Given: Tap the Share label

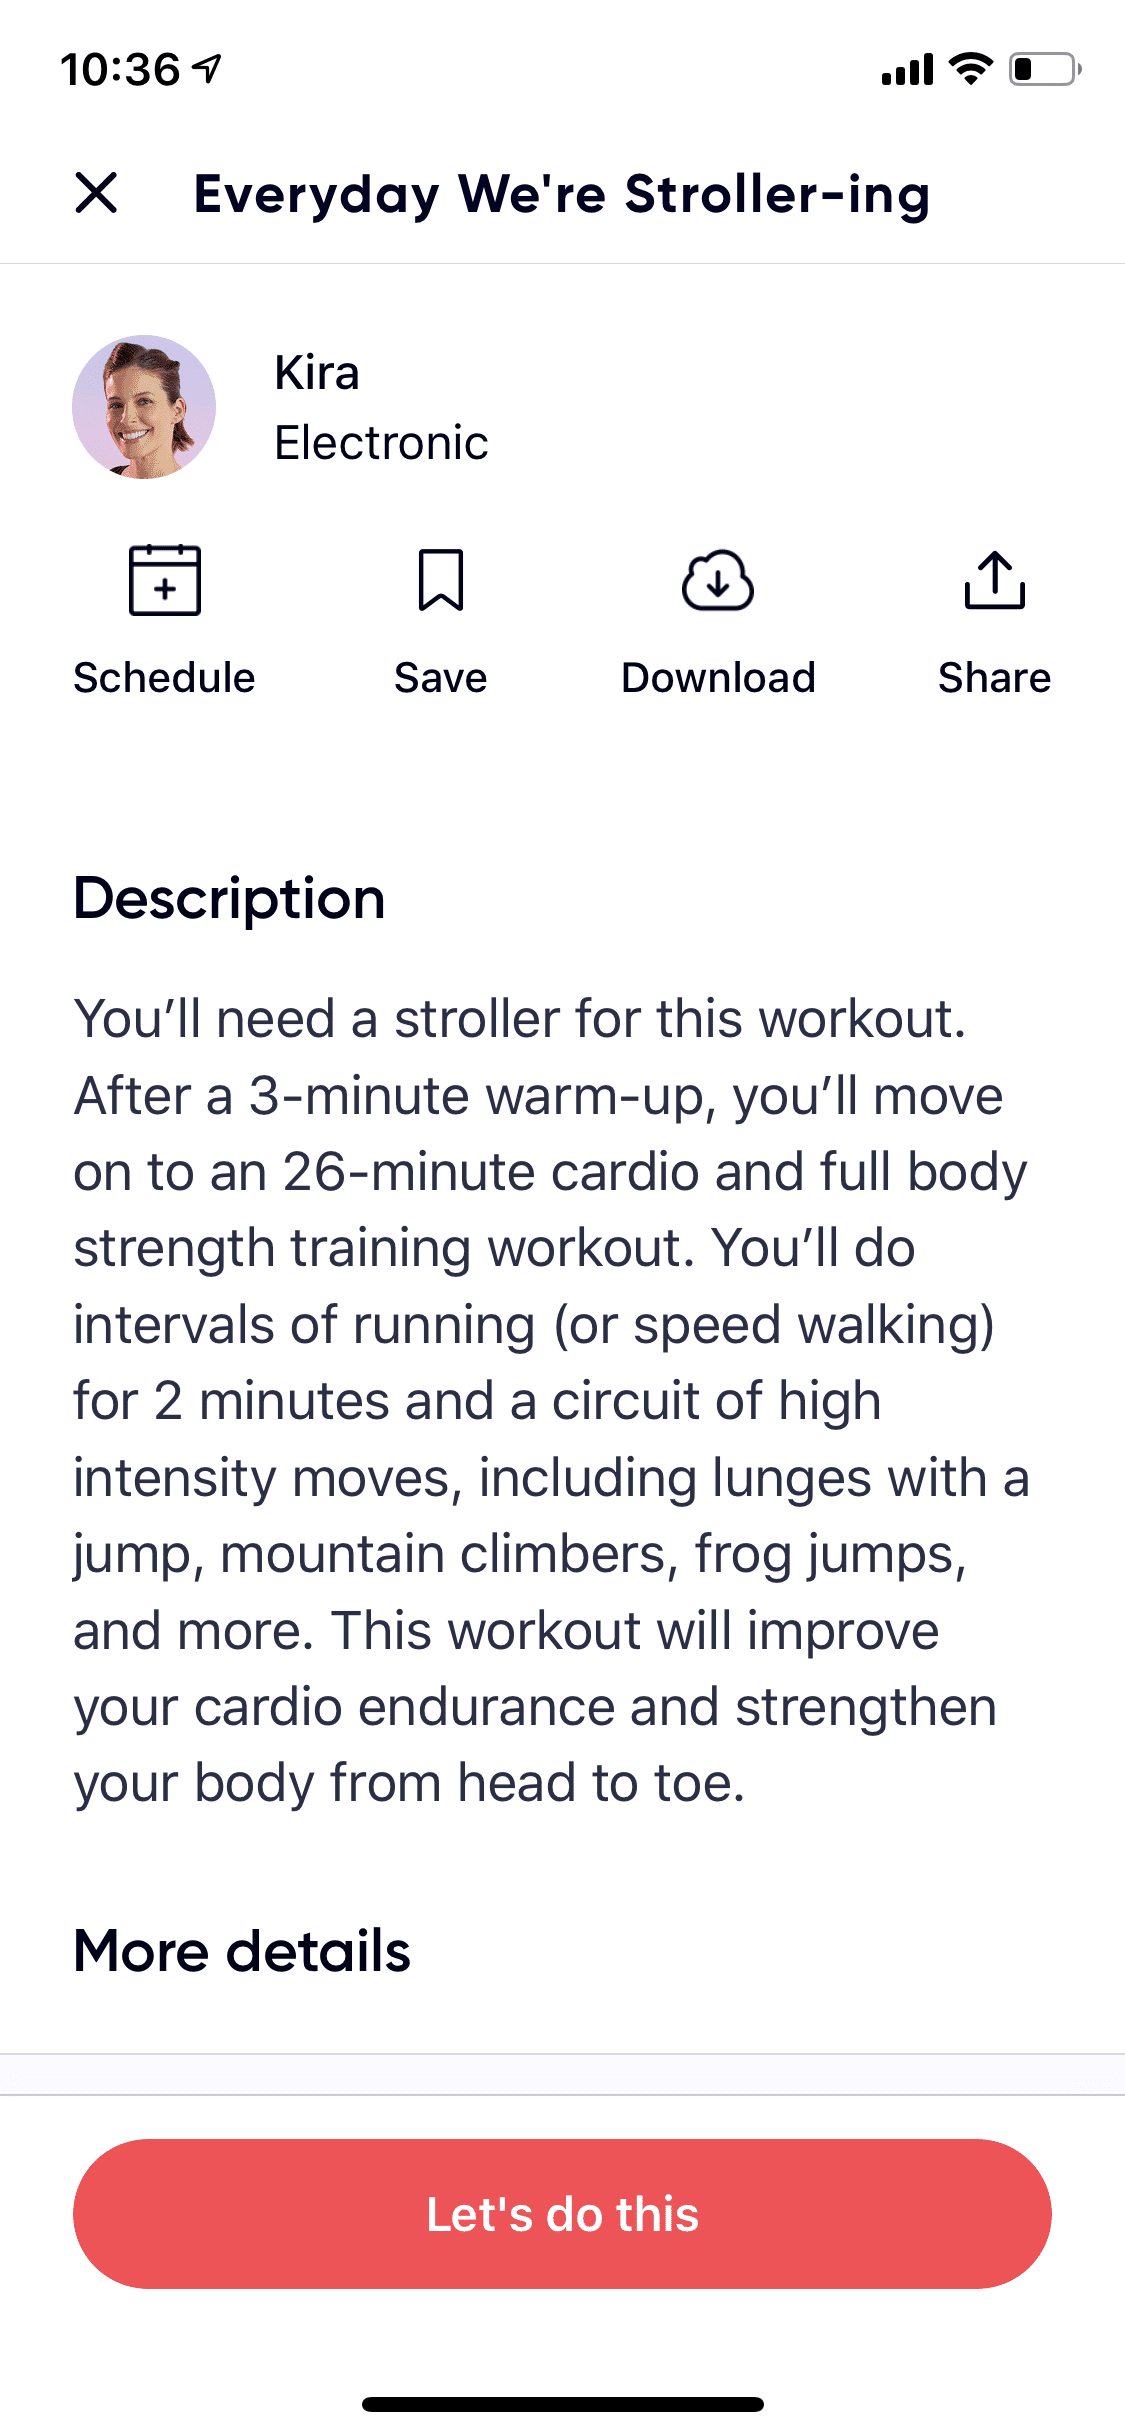Looking at the screenshot, I should coord(995,678).
